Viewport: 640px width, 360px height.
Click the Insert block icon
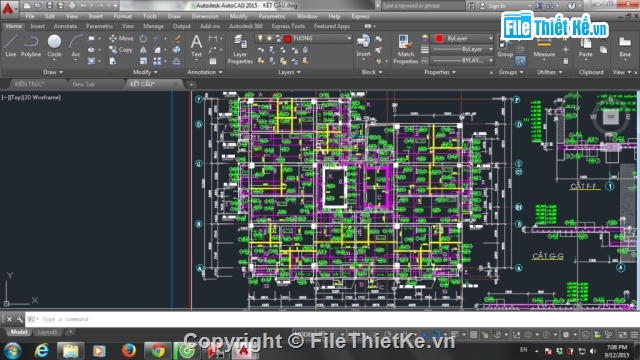(363, 46)
